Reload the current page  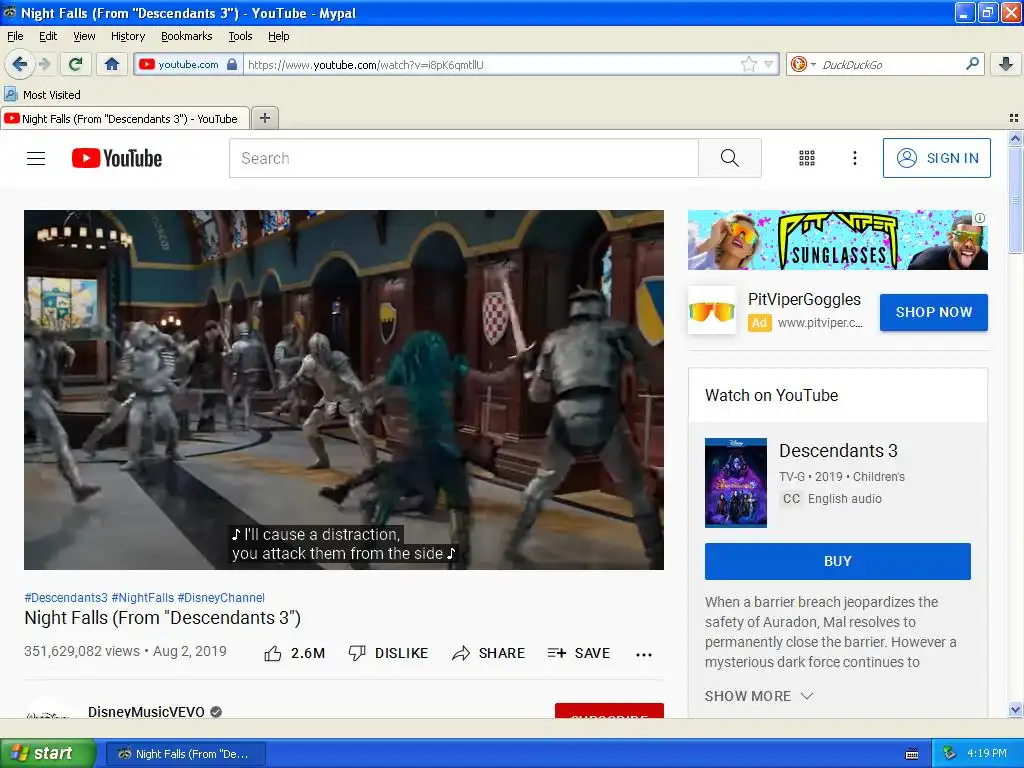click(76, 64)
